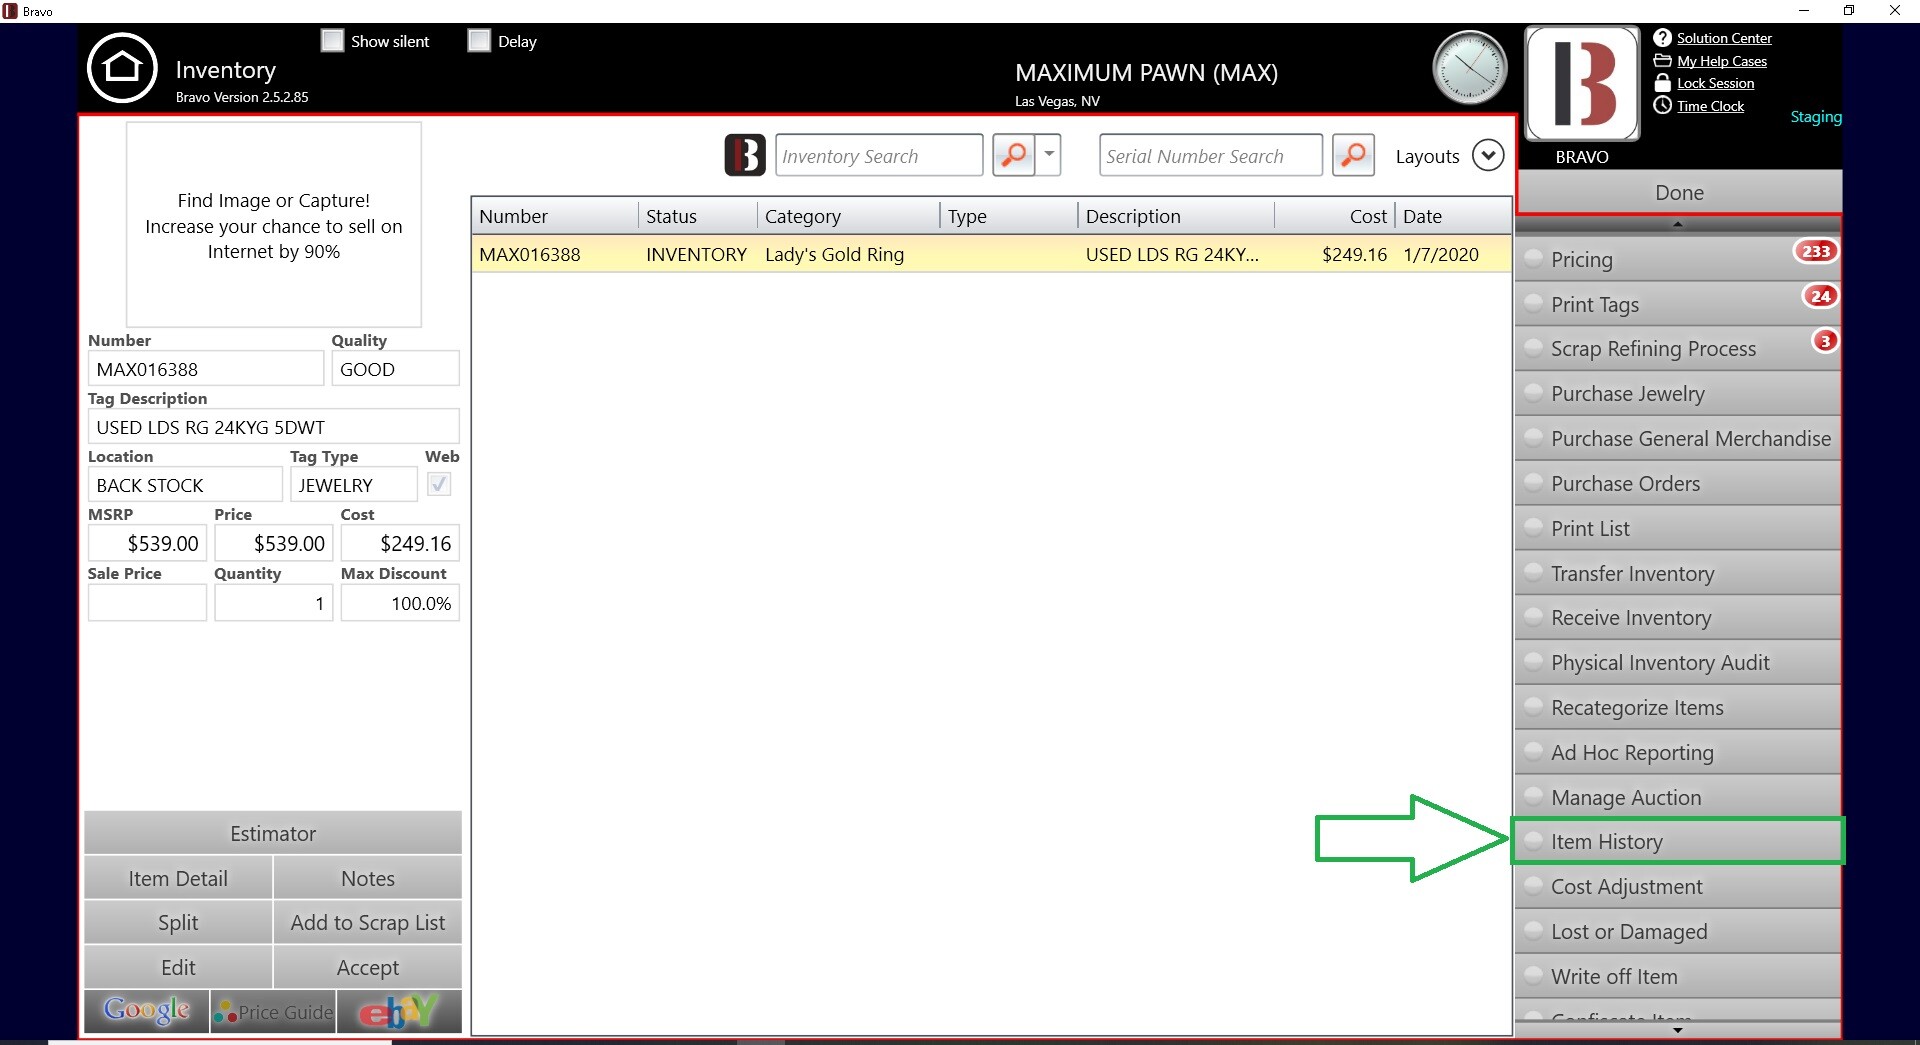Click the Bravo B logo next to Inventory Search
This screenshot has height=1045, width=1920.
(745, 155)
